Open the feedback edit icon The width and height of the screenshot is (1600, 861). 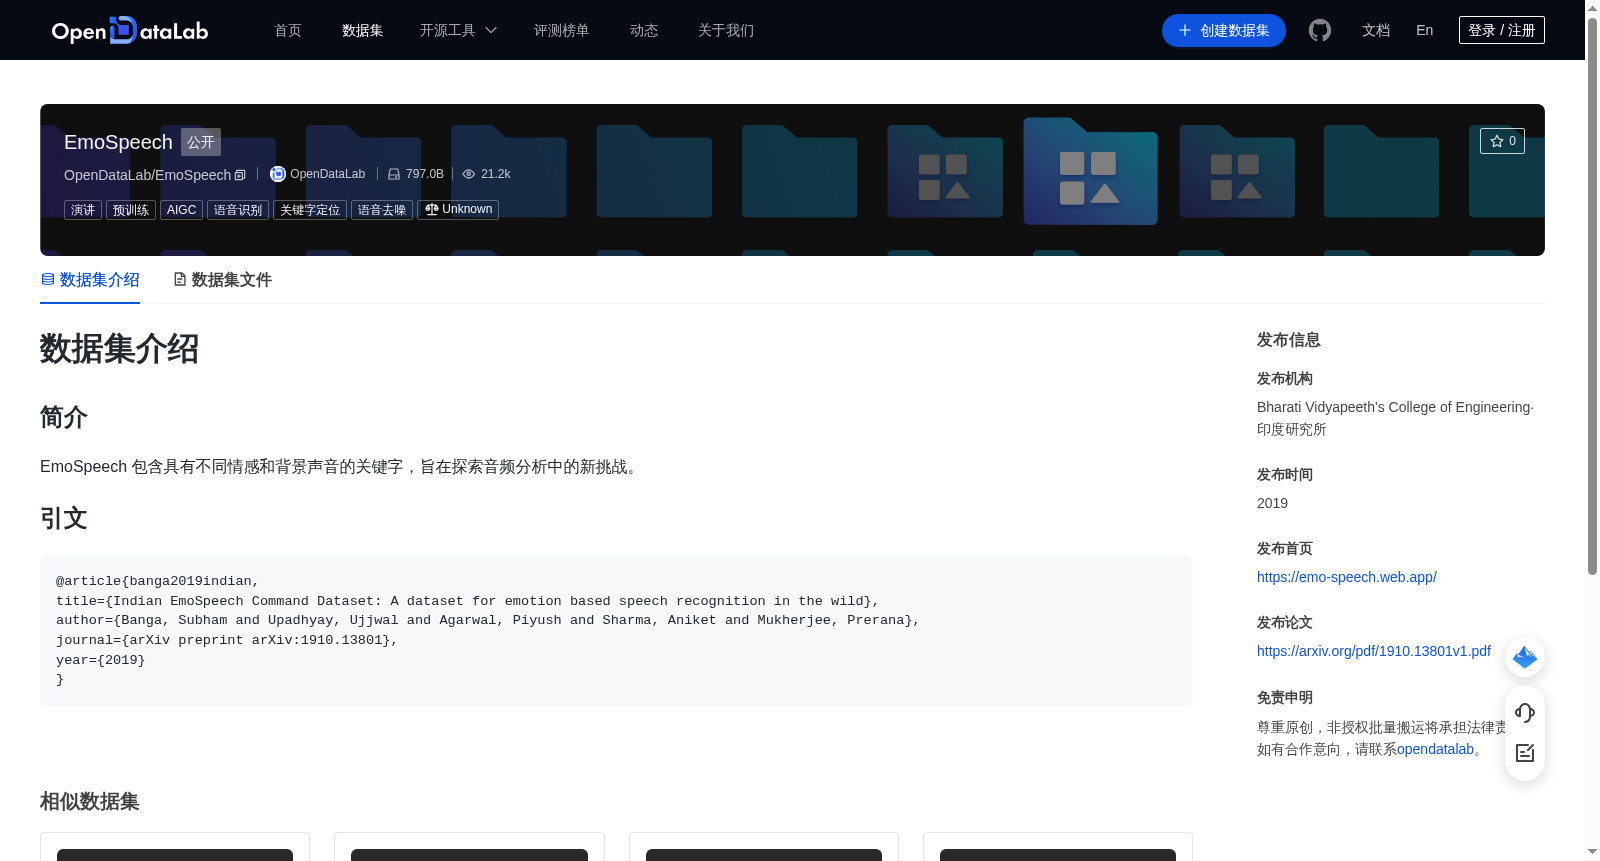[1525, 753]
